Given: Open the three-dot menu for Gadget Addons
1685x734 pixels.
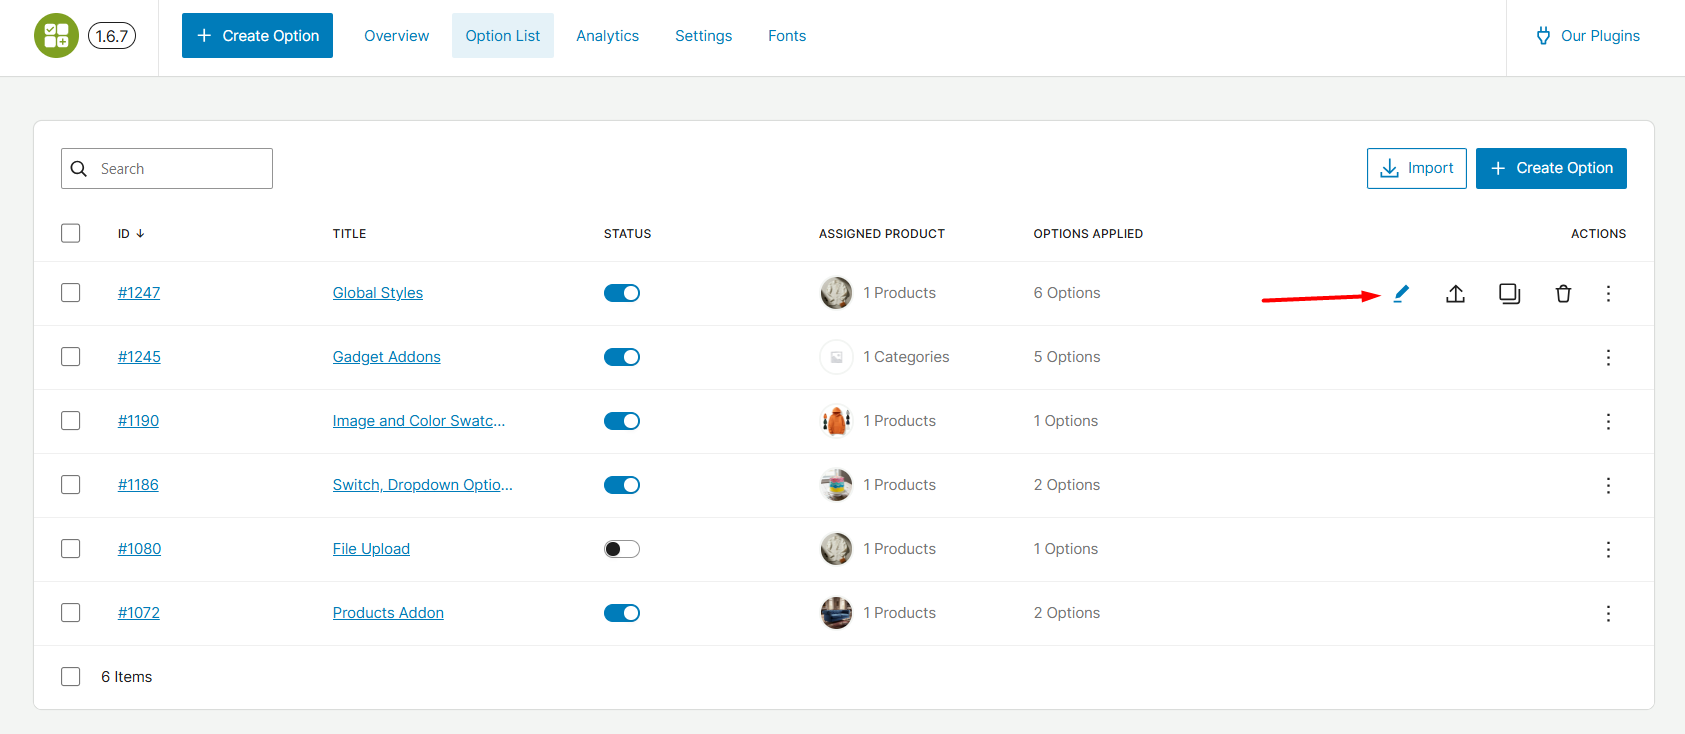Looking at the screenshot, I should 1608,357.
